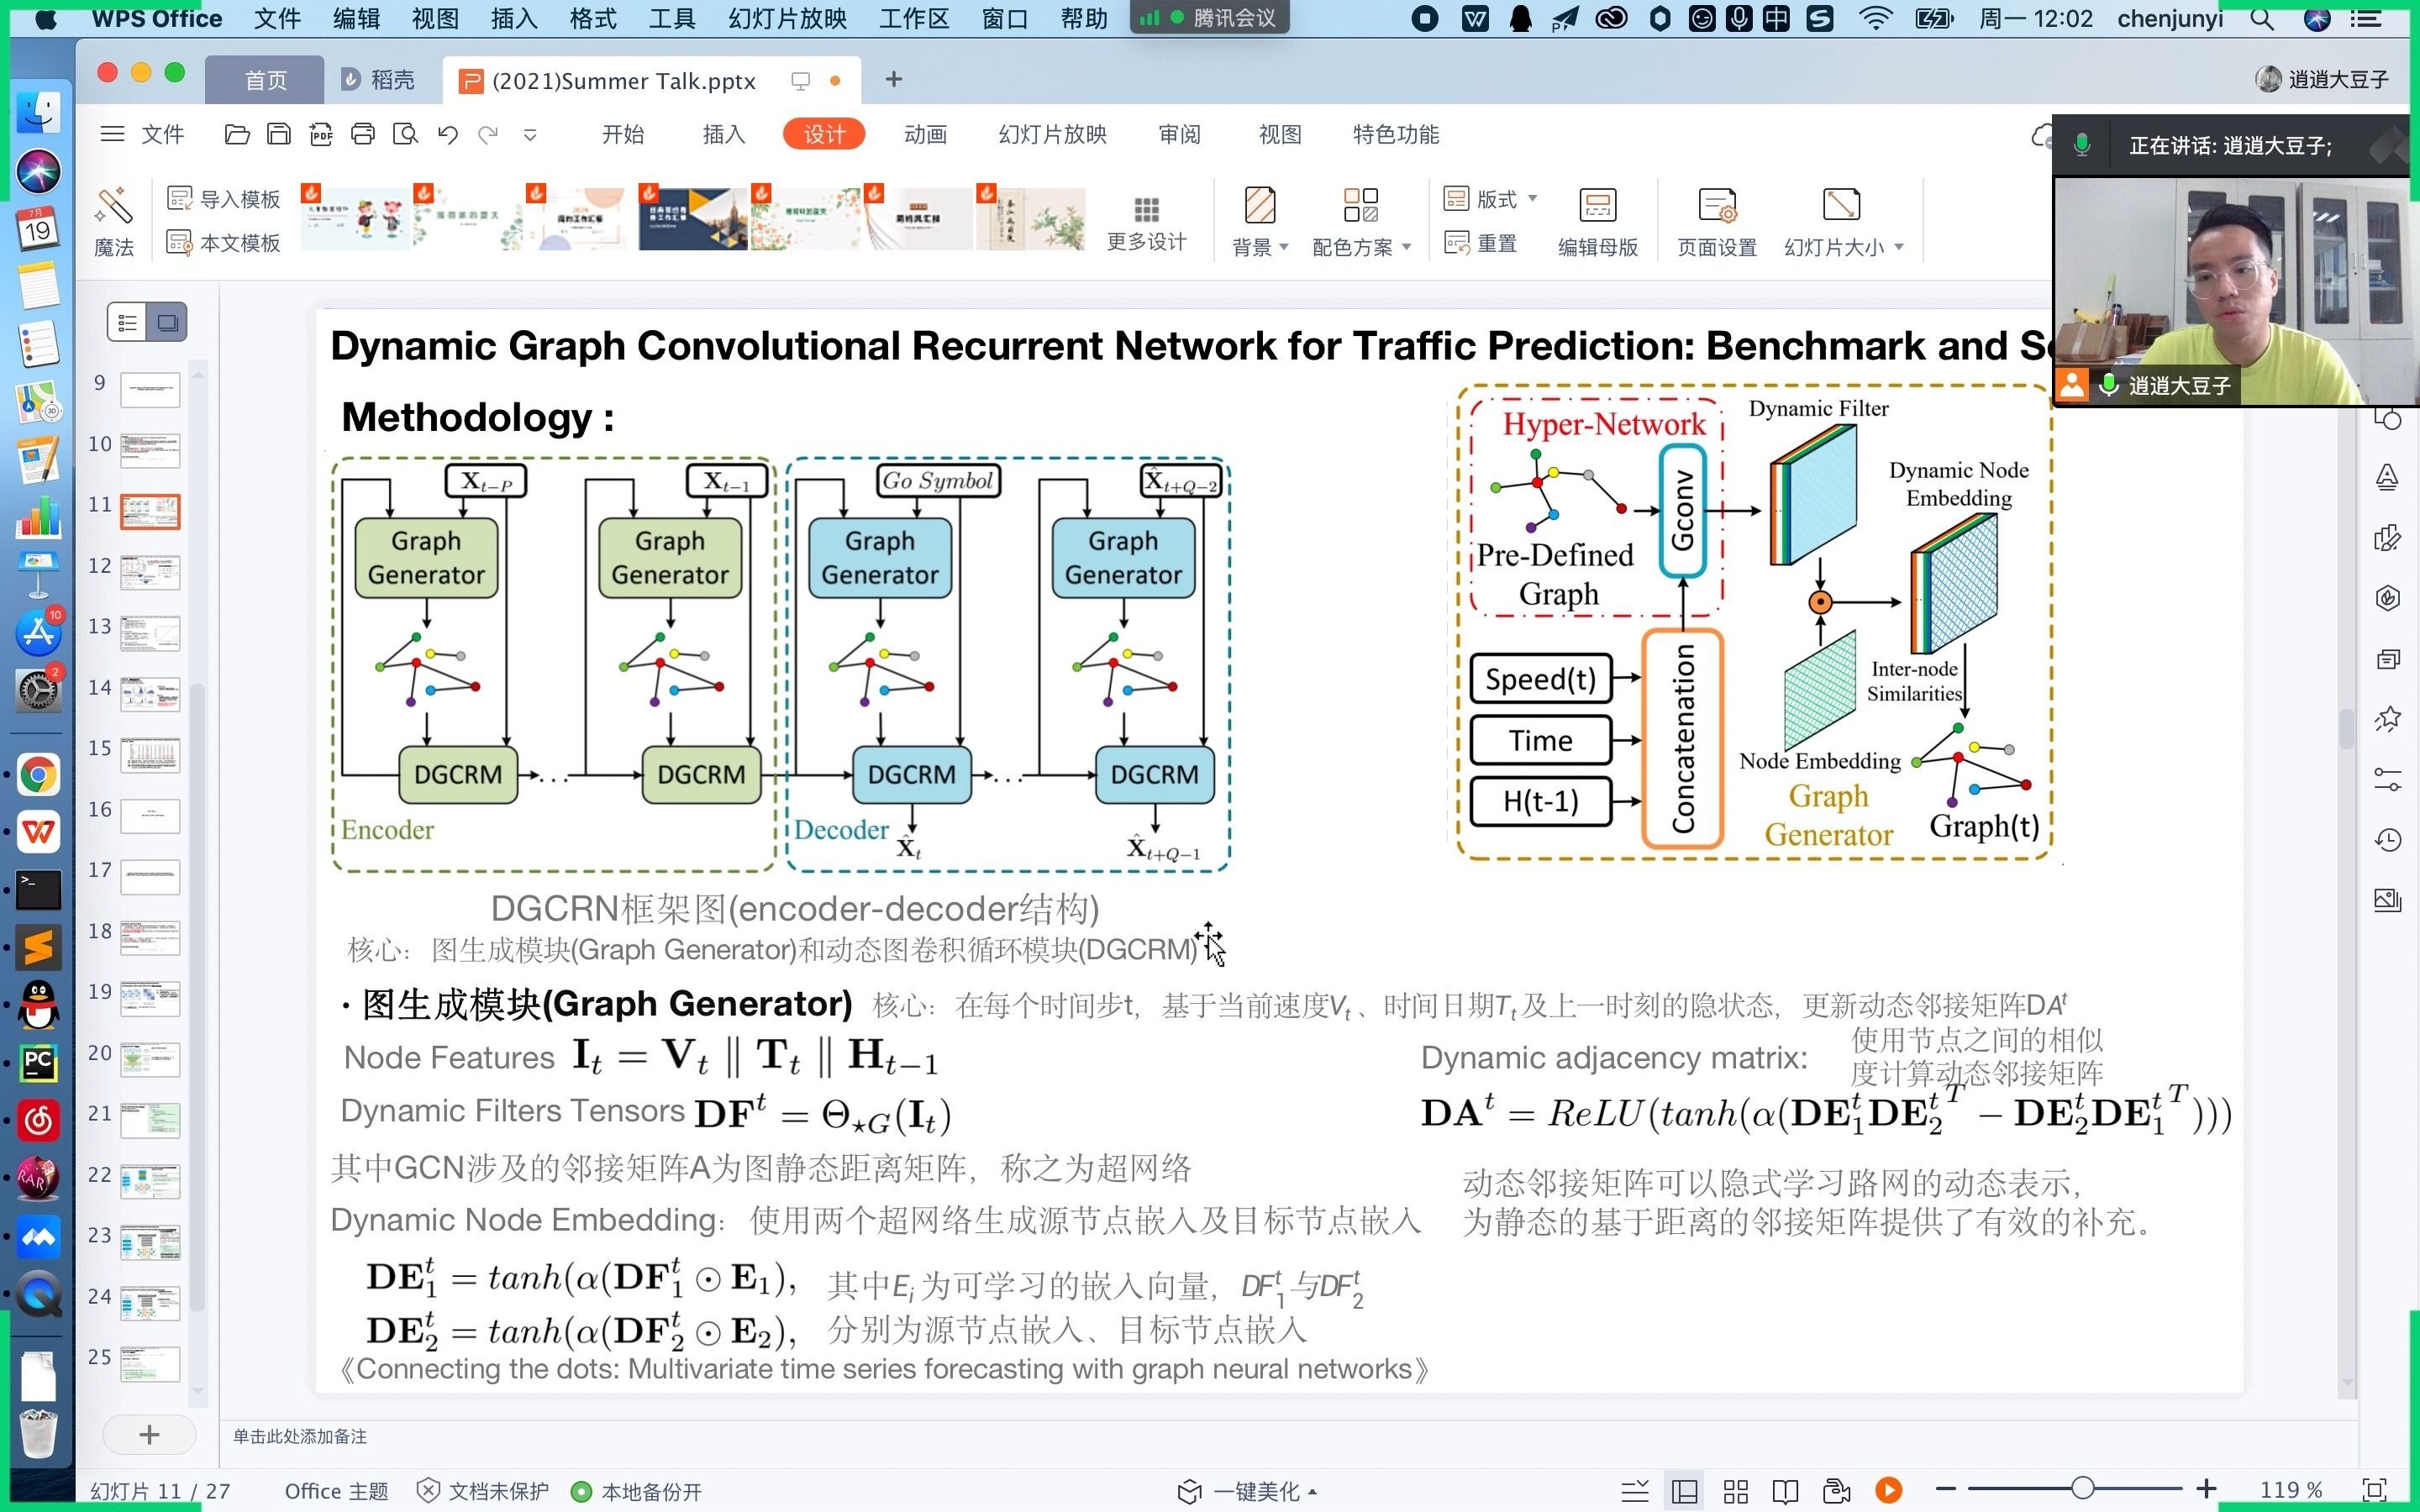Switch to Home (首页) tab

click(x=265, y=80)
